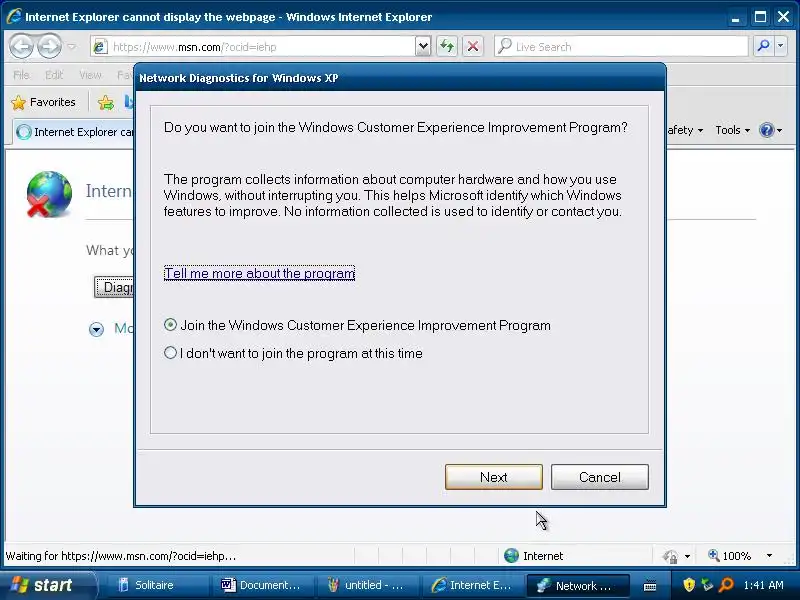
Task: Click the Network Diagnostics taskbar item
Action: point(578,585)
